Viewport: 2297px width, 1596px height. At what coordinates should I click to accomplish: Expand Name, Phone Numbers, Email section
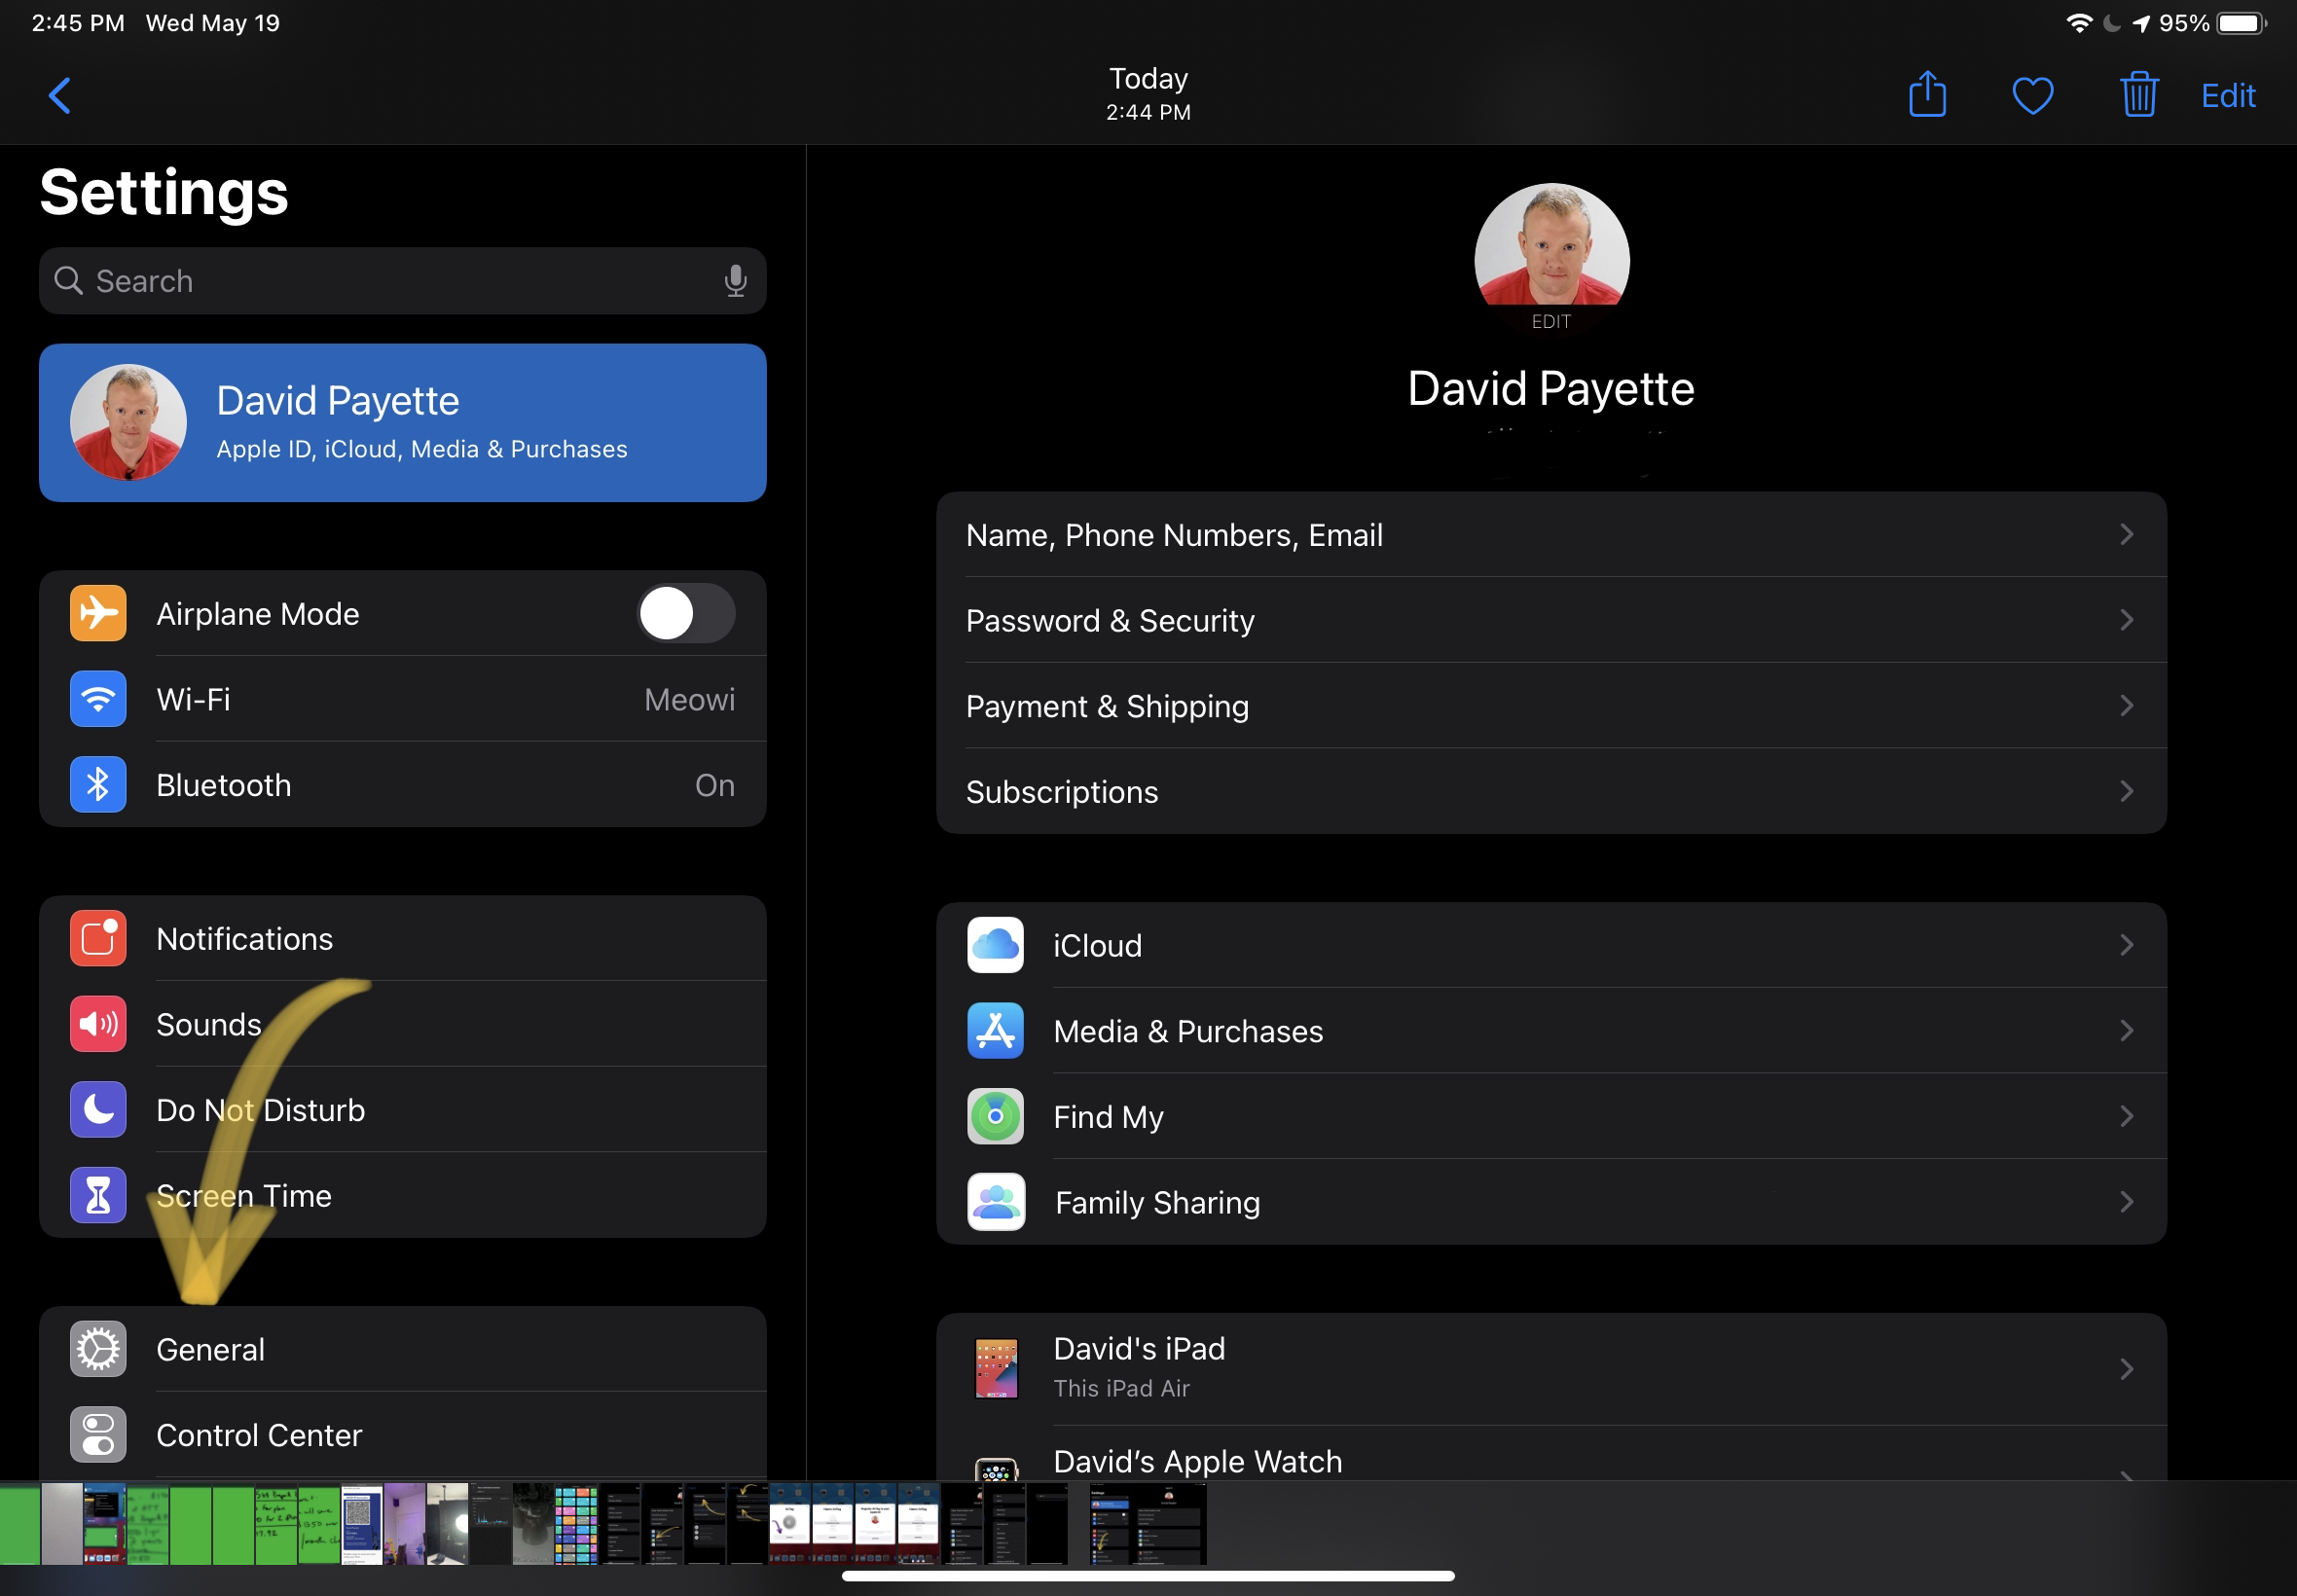click(x=1550, y=535)
